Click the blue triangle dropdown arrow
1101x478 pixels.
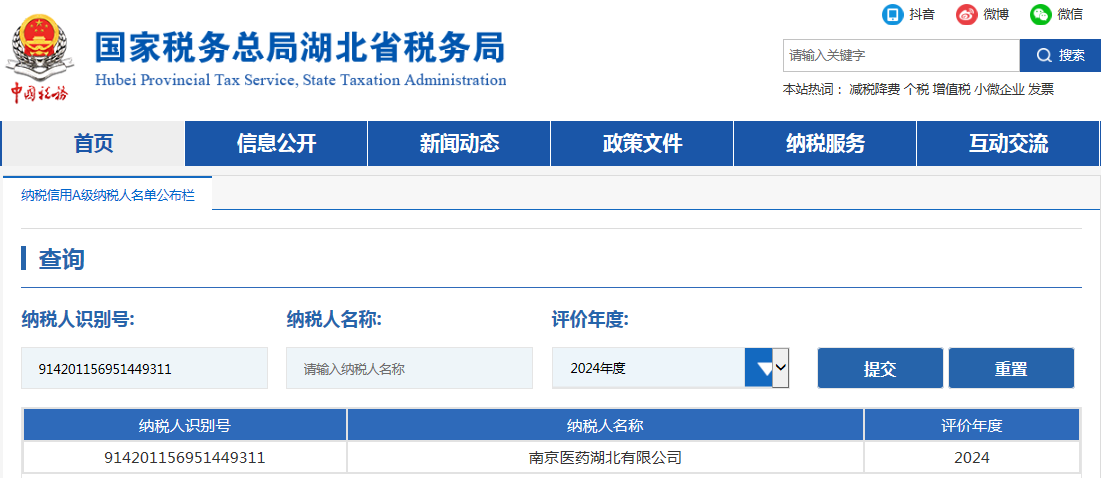[x=765, y=368]
